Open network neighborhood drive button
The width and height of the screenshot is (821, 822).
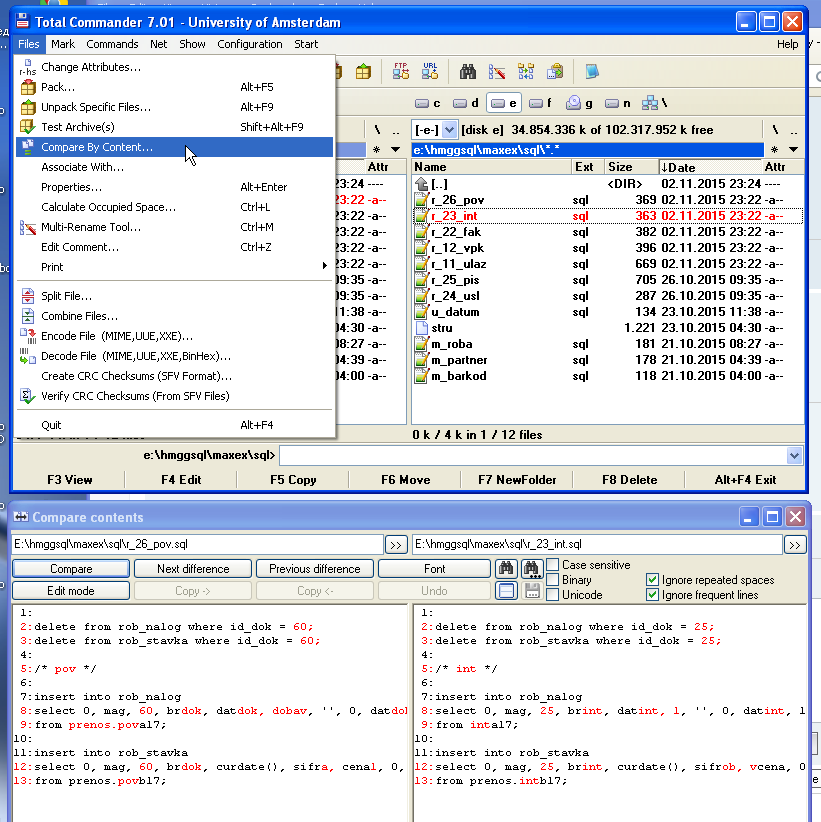coord(655,103)
